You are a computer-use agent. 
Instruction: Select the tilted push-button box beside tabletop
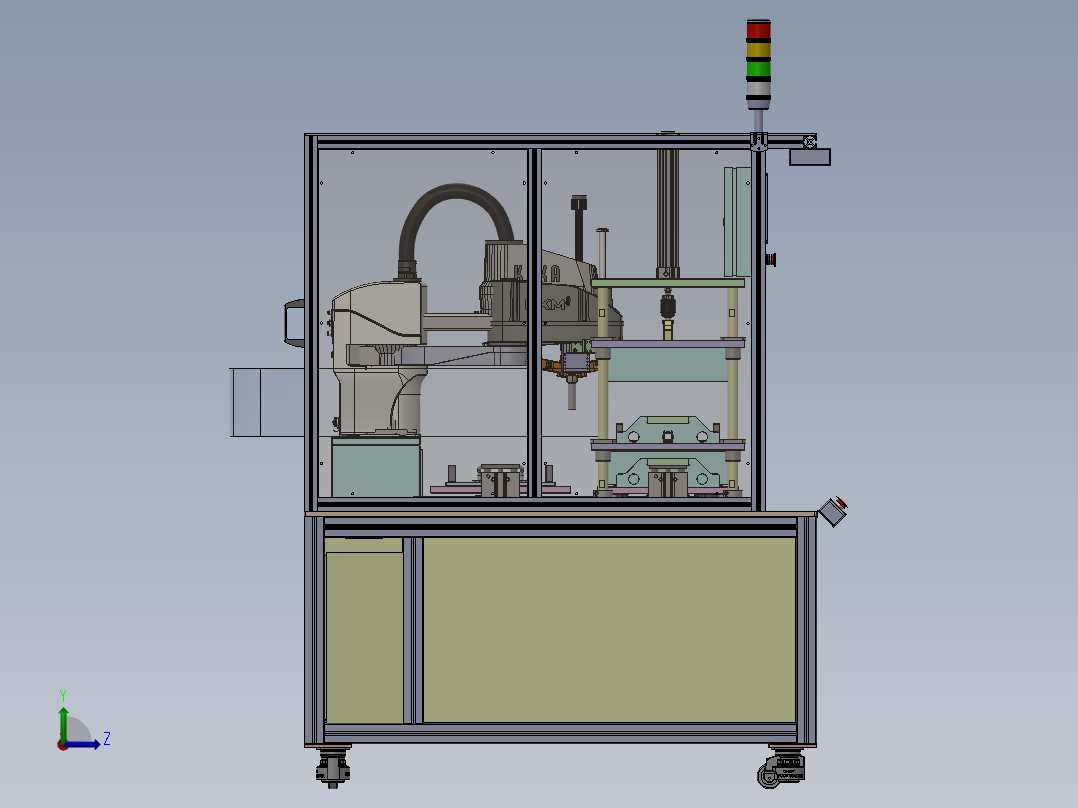833,511
